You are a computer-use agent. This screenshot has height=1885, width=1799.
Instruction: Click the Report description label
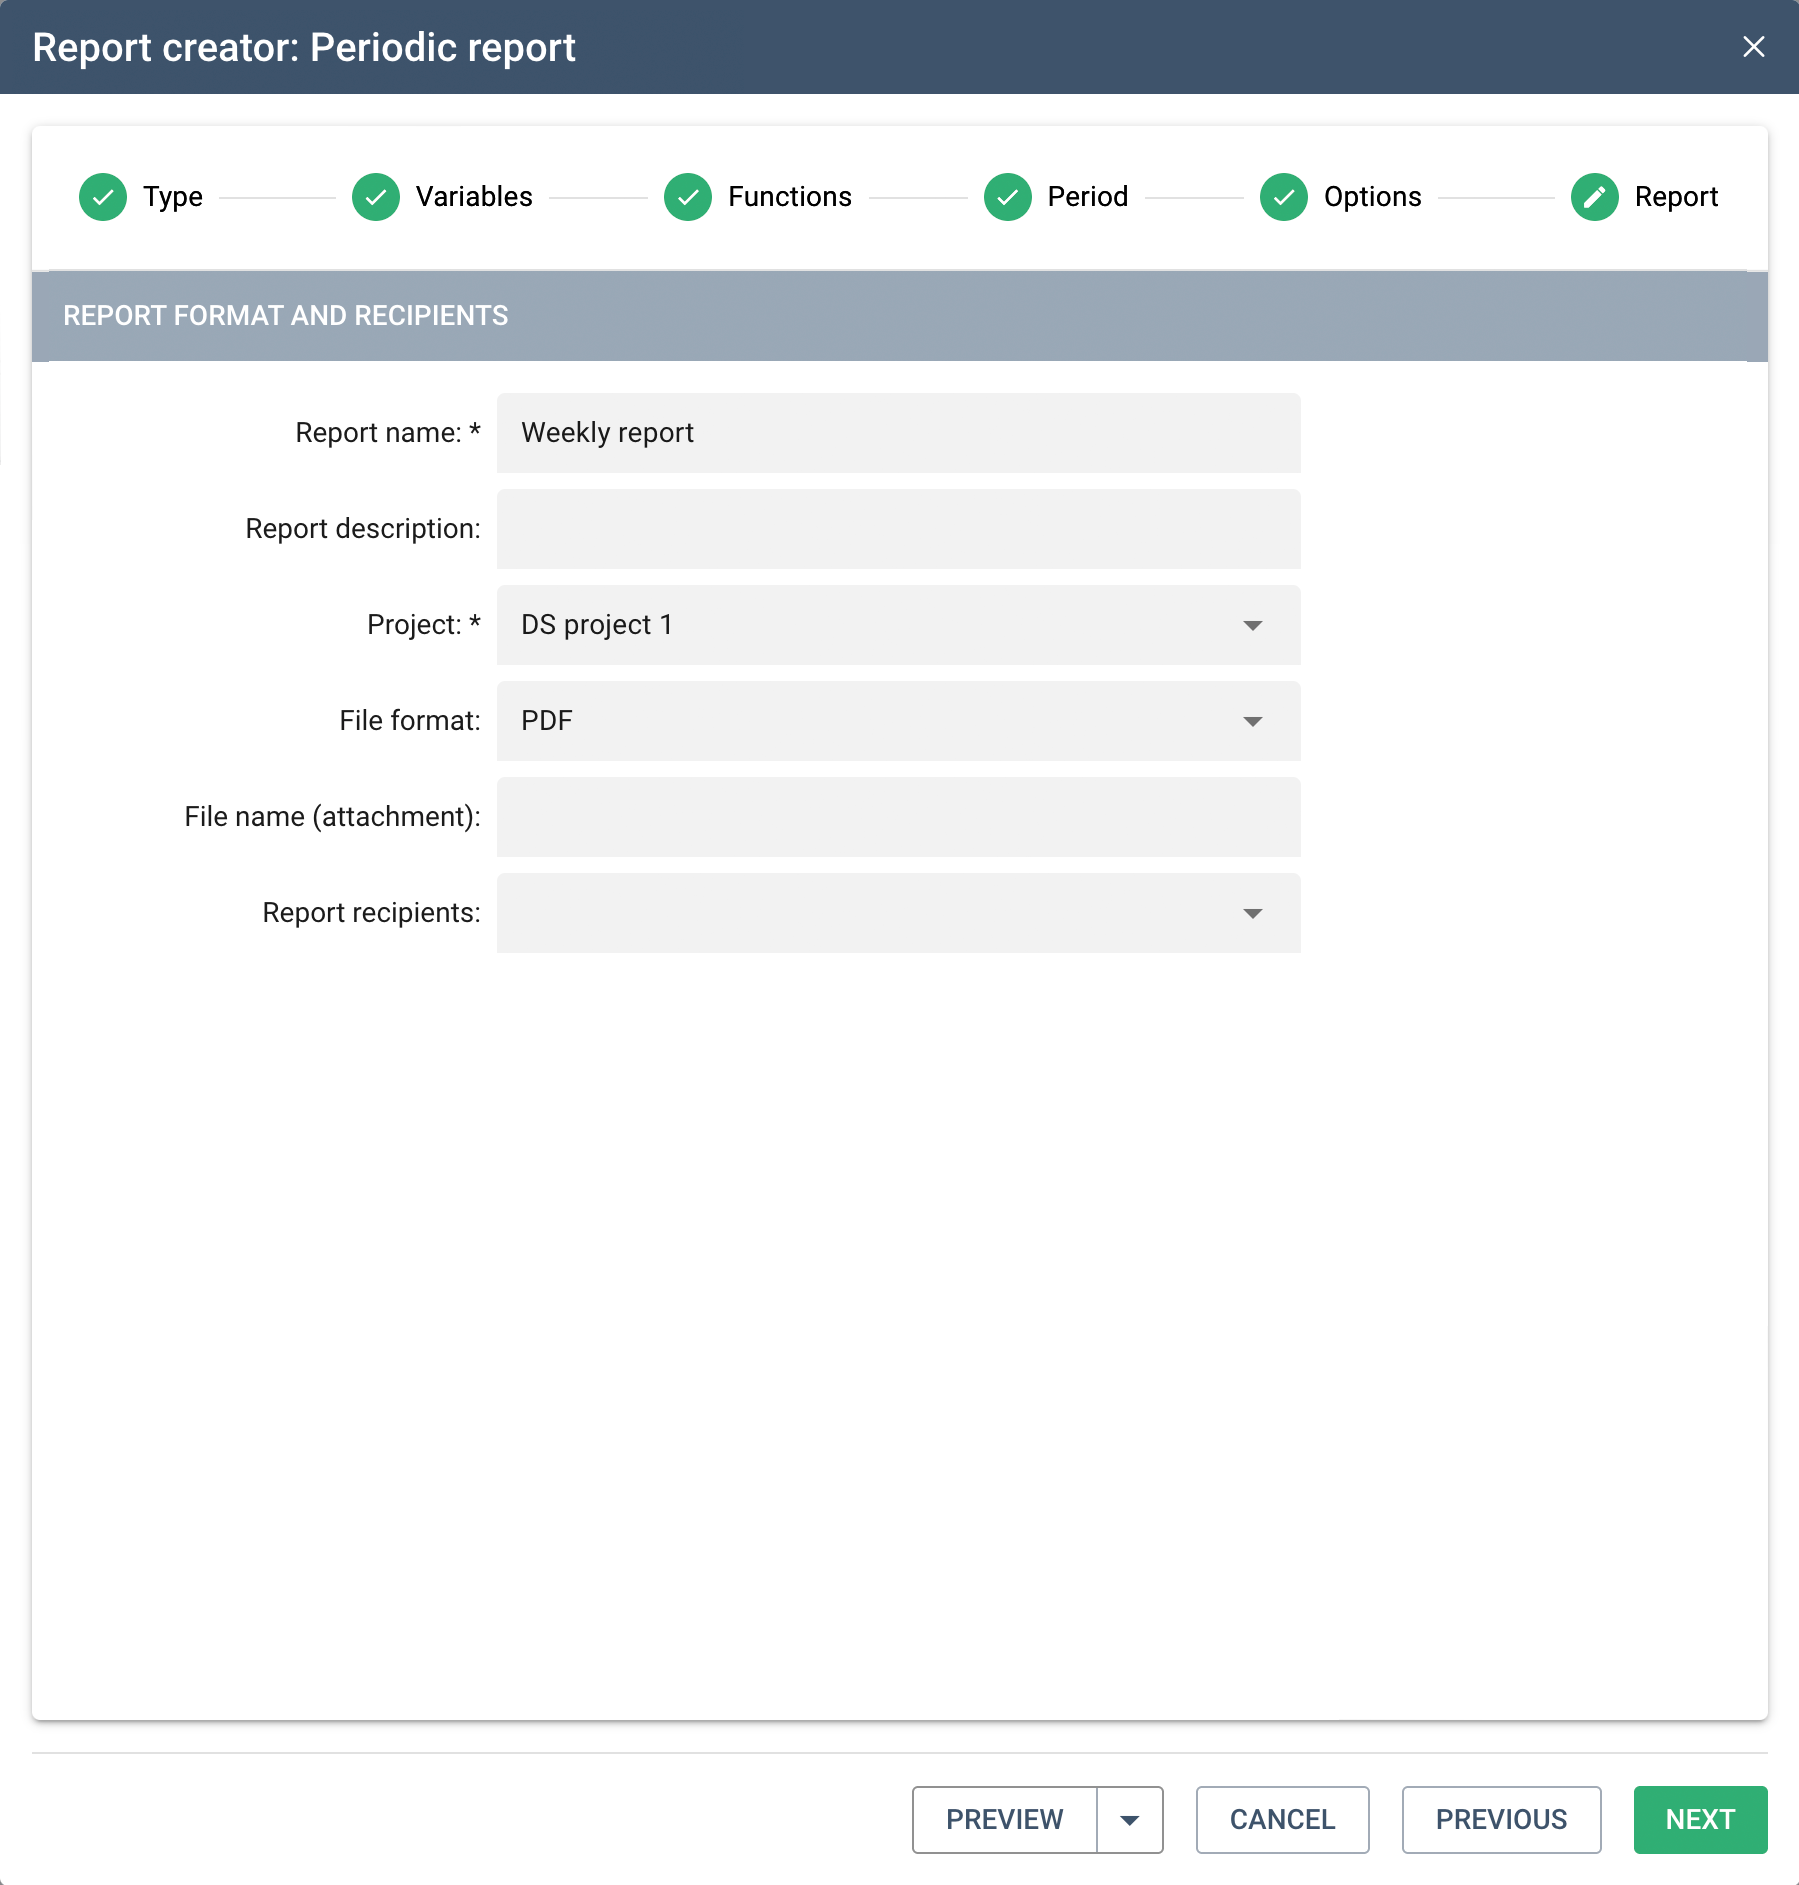click(x=363, y=529)
